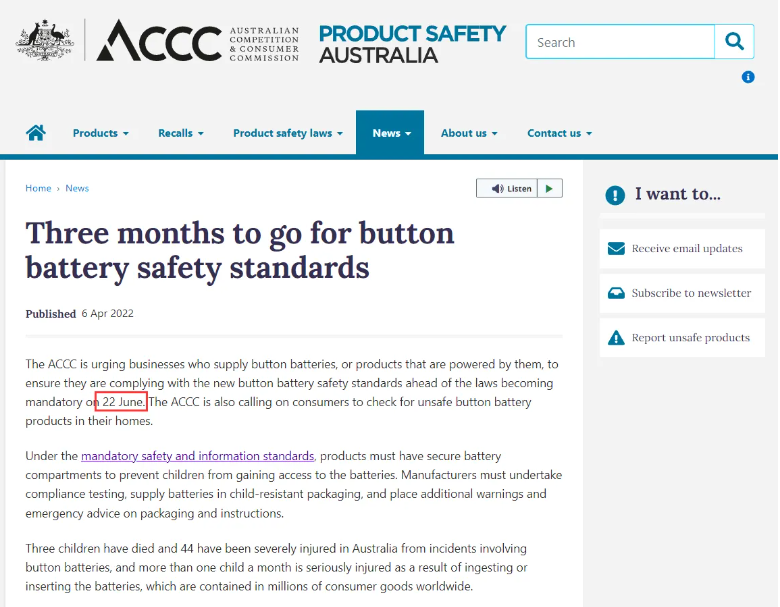Viewport: 780px width, 607px height.
Task: Click the home icon in navigation bar
Action: 36,133
